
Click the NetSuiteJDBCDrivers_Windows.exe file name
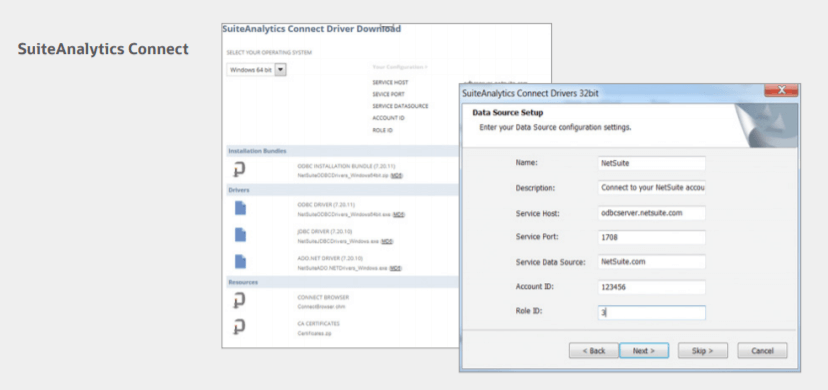pos(338,241)
